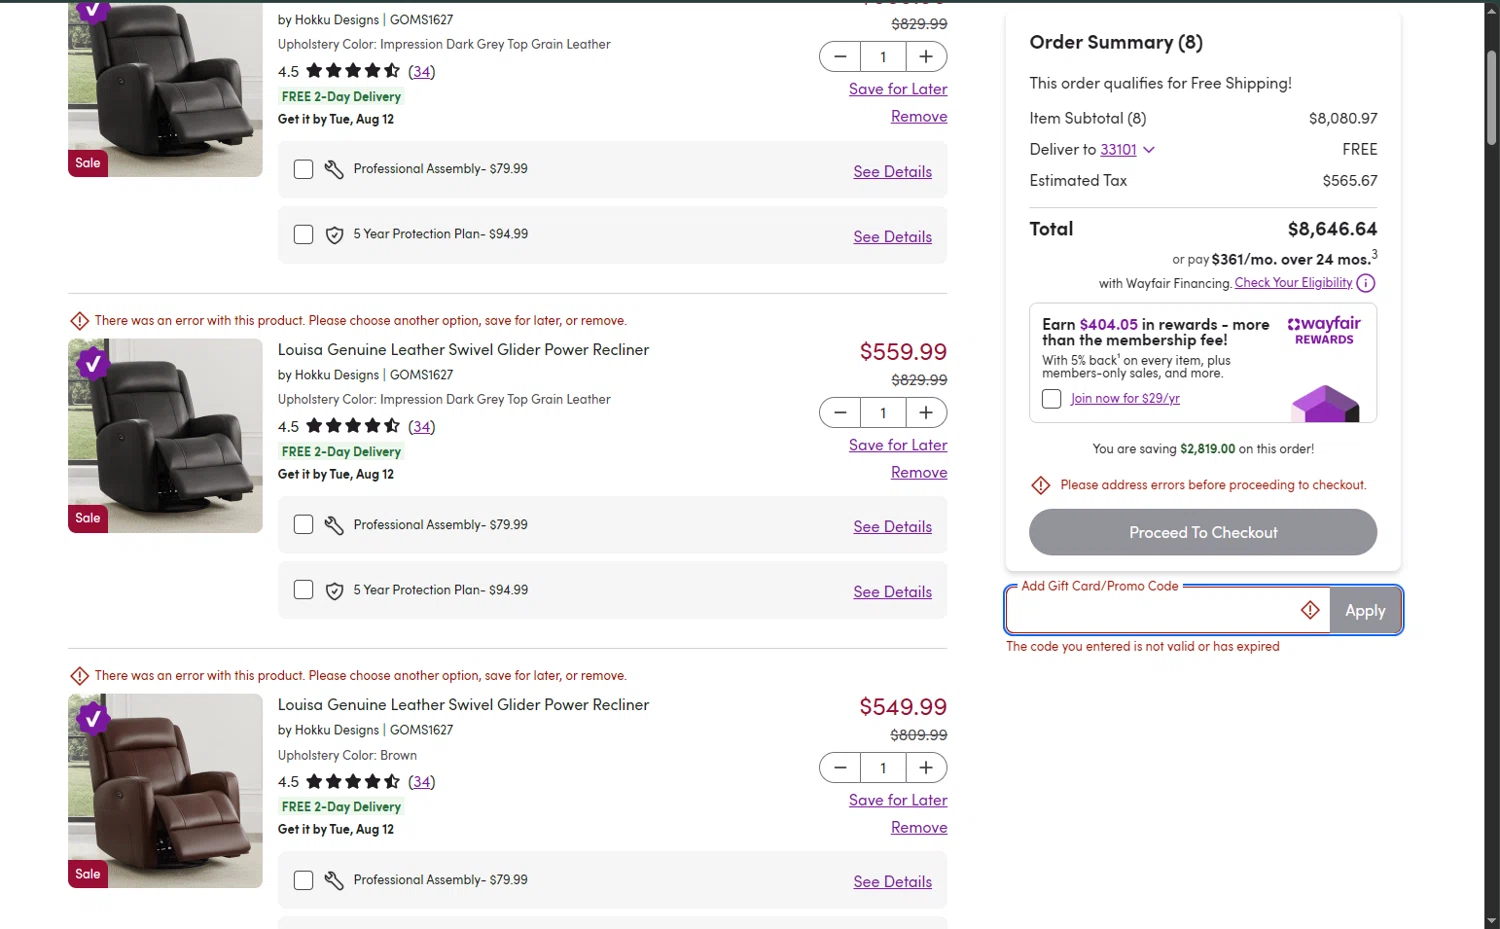1500x929 pixels.
Task: Open Louisa recliner title with Brown upholstery
Action: pos(463,705)
